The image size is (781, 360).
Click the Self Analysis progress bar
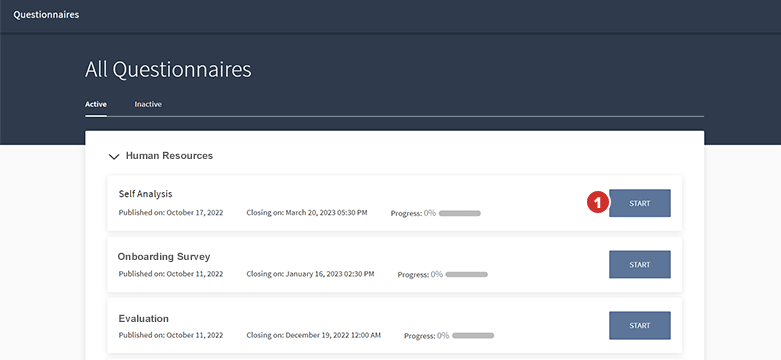point(460,213)
